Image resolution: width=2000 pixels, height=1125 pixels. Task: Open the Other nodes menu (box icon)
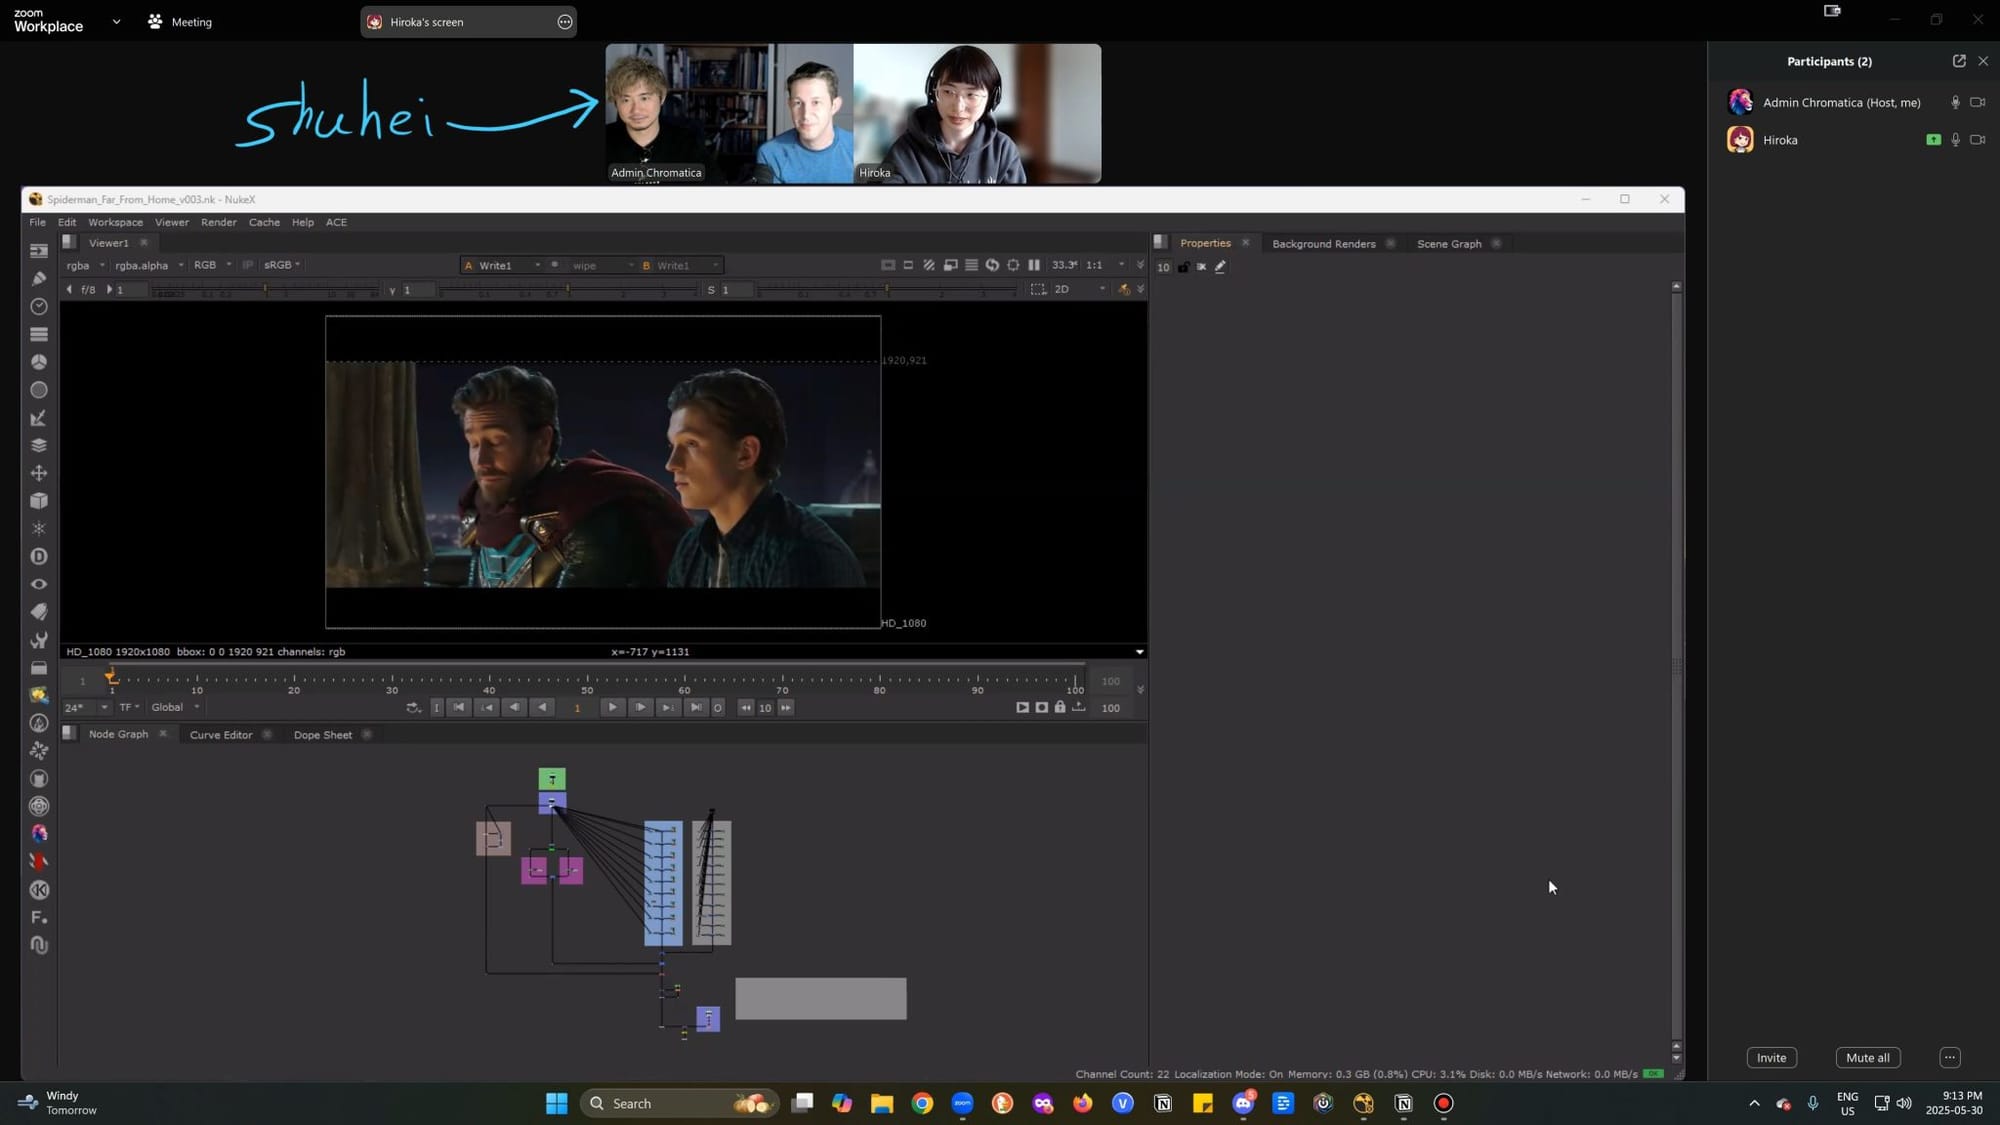(x=39, y=668)
